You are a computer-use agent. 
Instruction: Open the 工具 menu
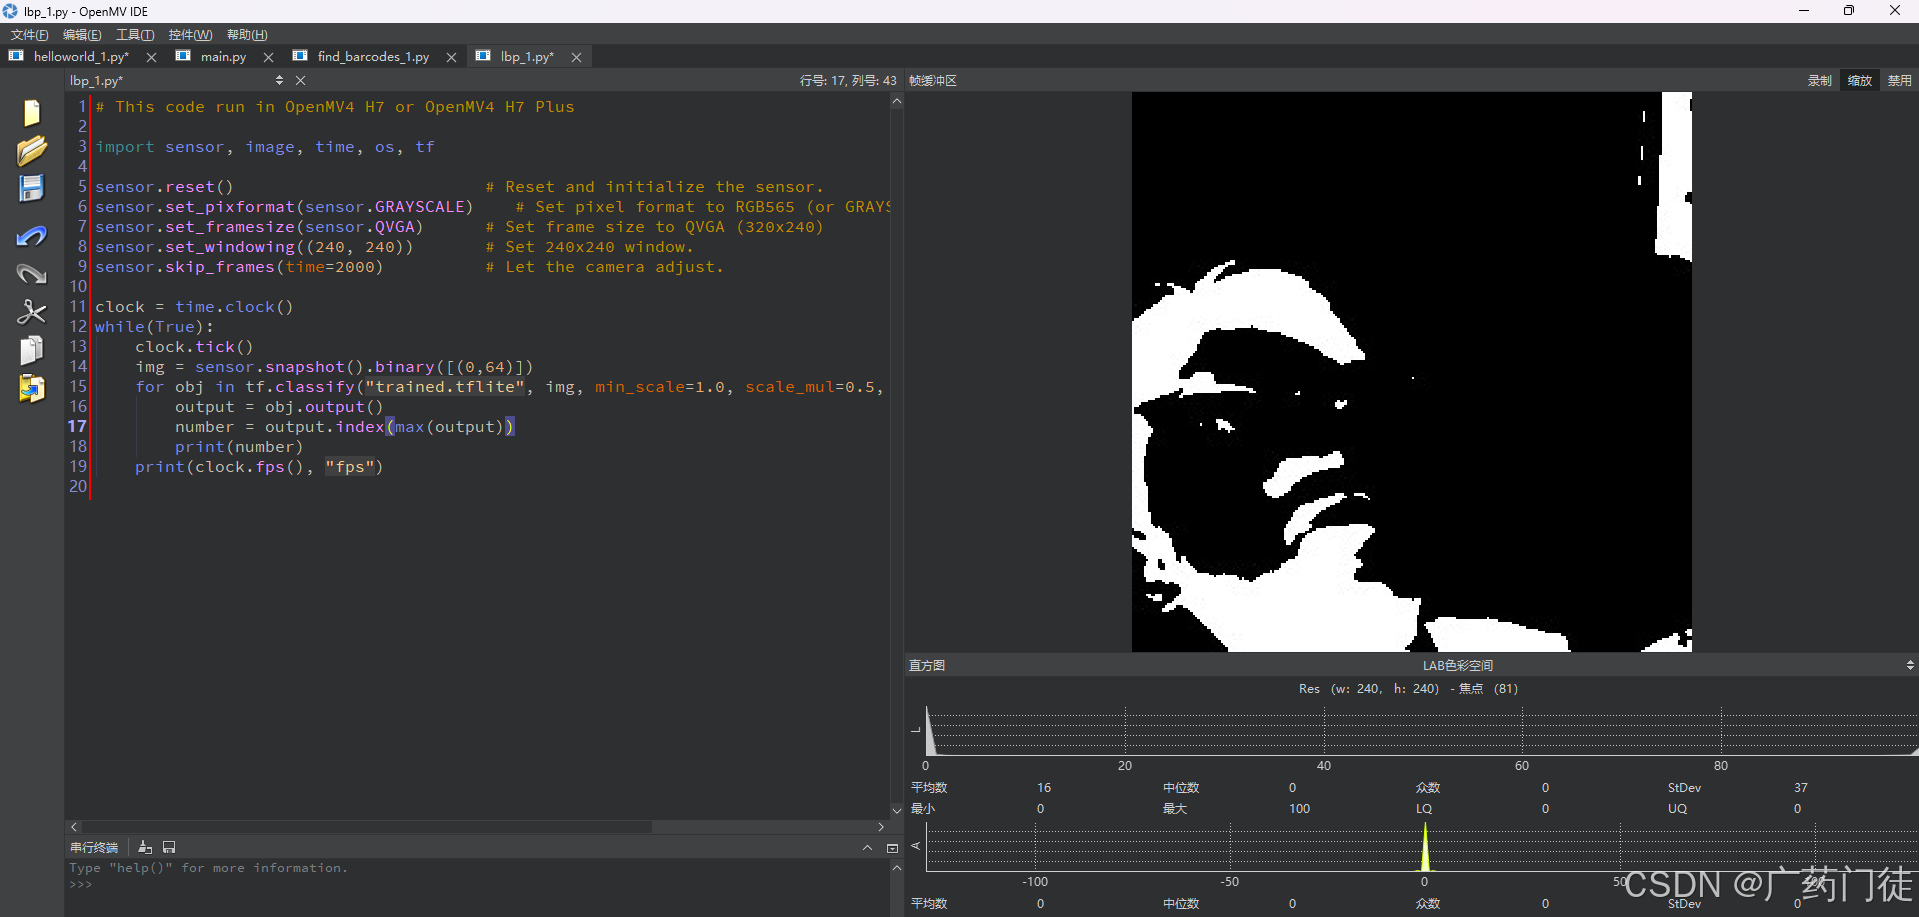coord(134,34)
